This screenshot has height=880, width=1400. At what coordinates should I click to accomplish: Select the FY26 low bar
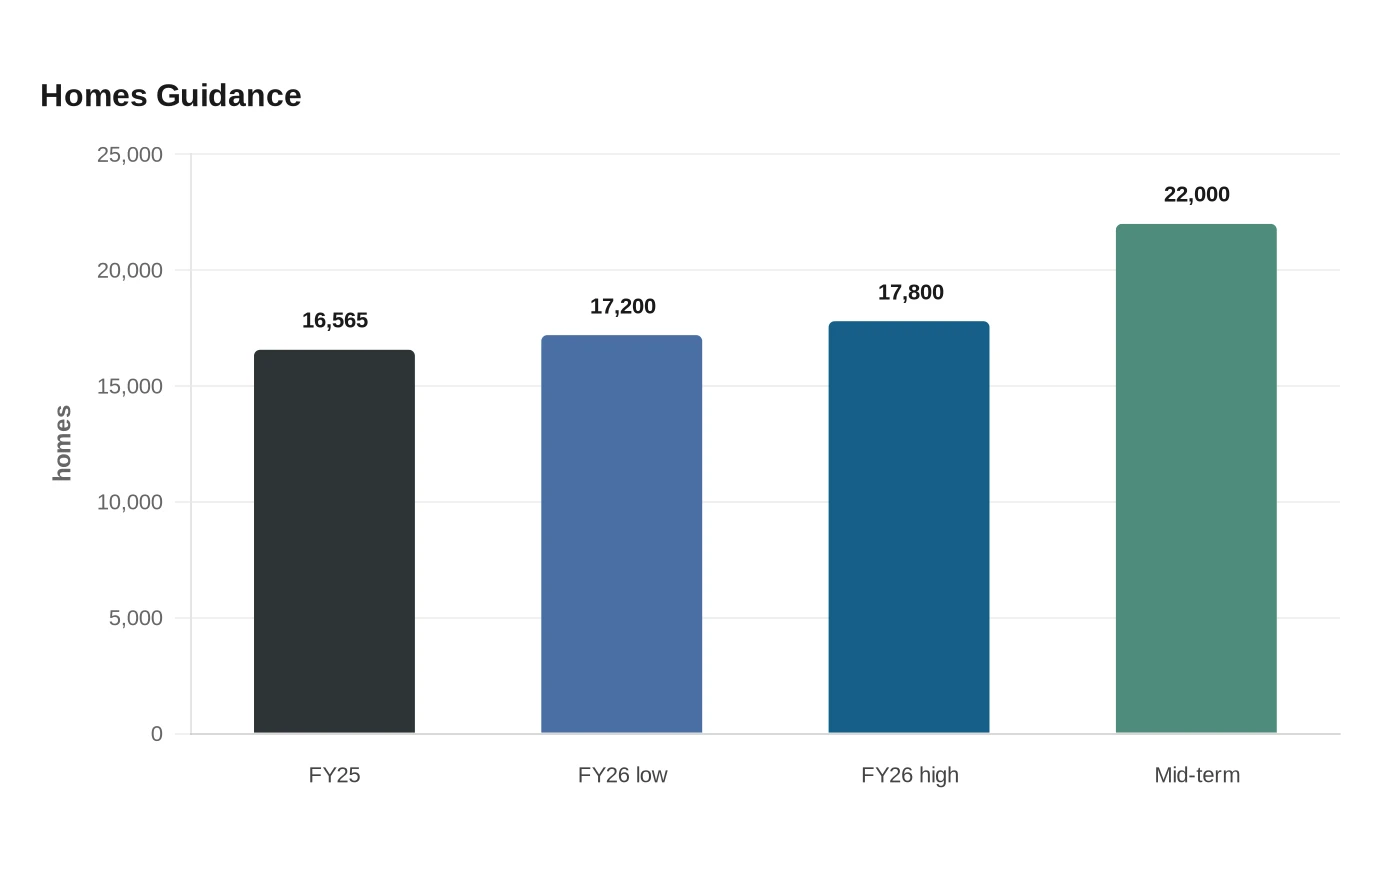622,534
